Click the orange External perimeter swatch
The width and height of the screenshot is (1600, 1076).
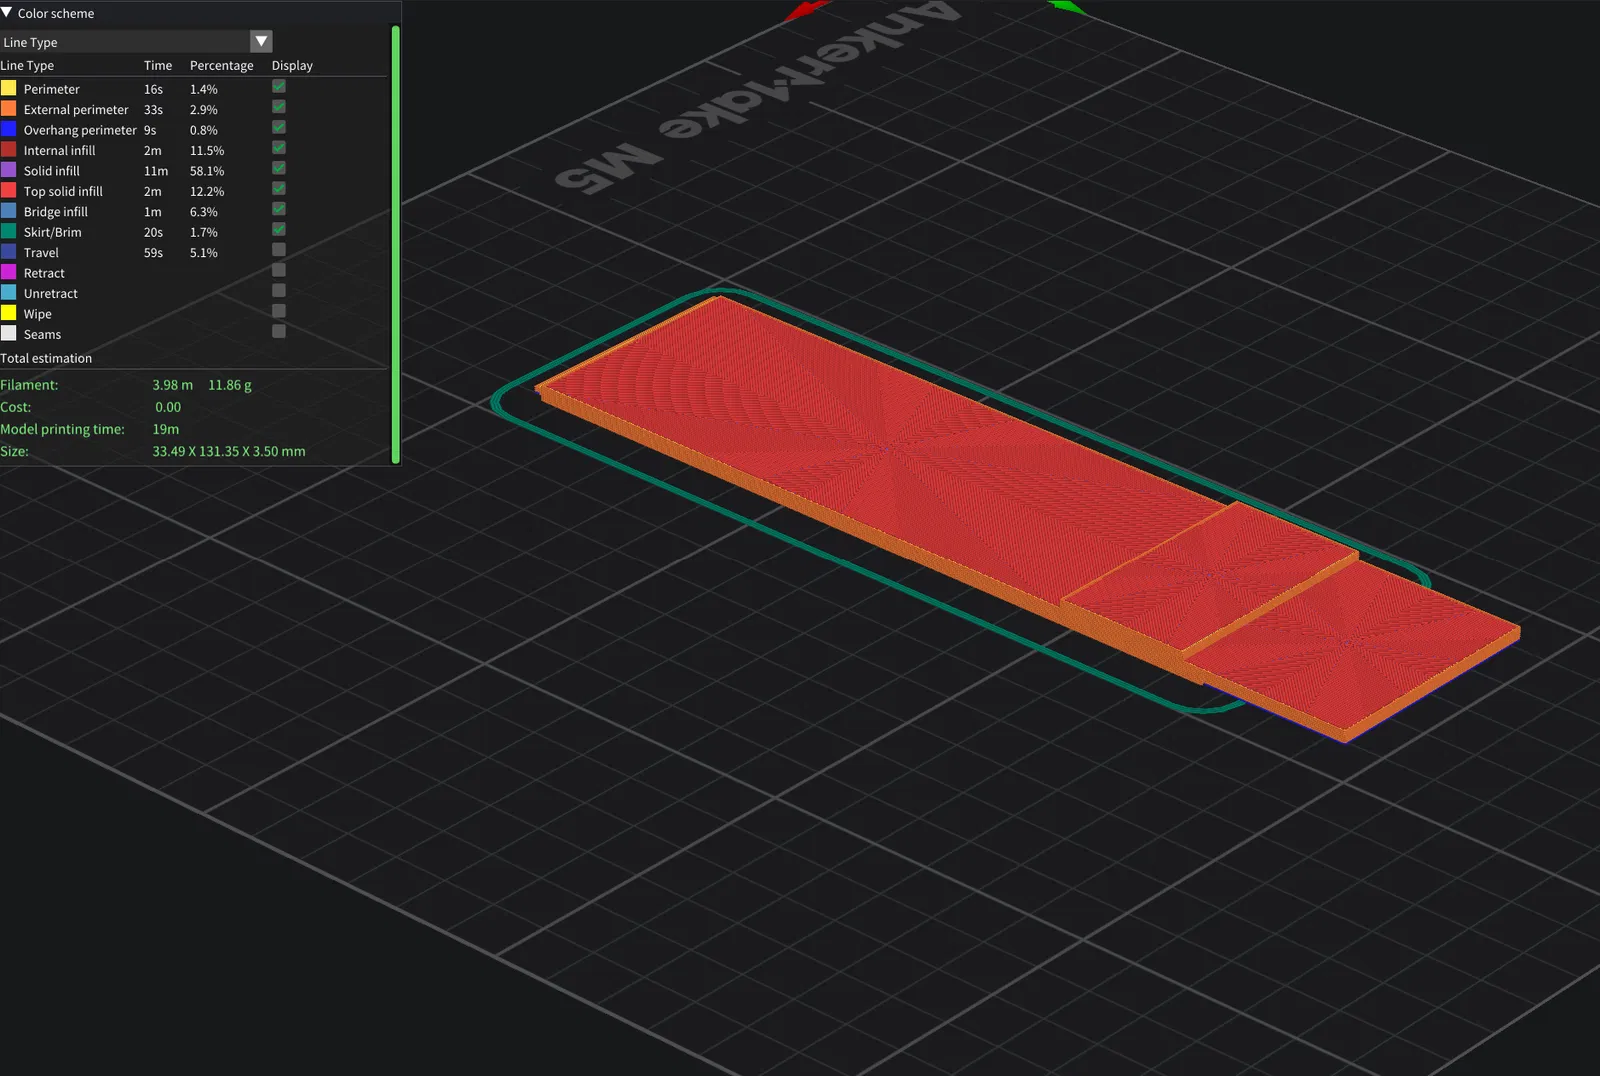9,109
